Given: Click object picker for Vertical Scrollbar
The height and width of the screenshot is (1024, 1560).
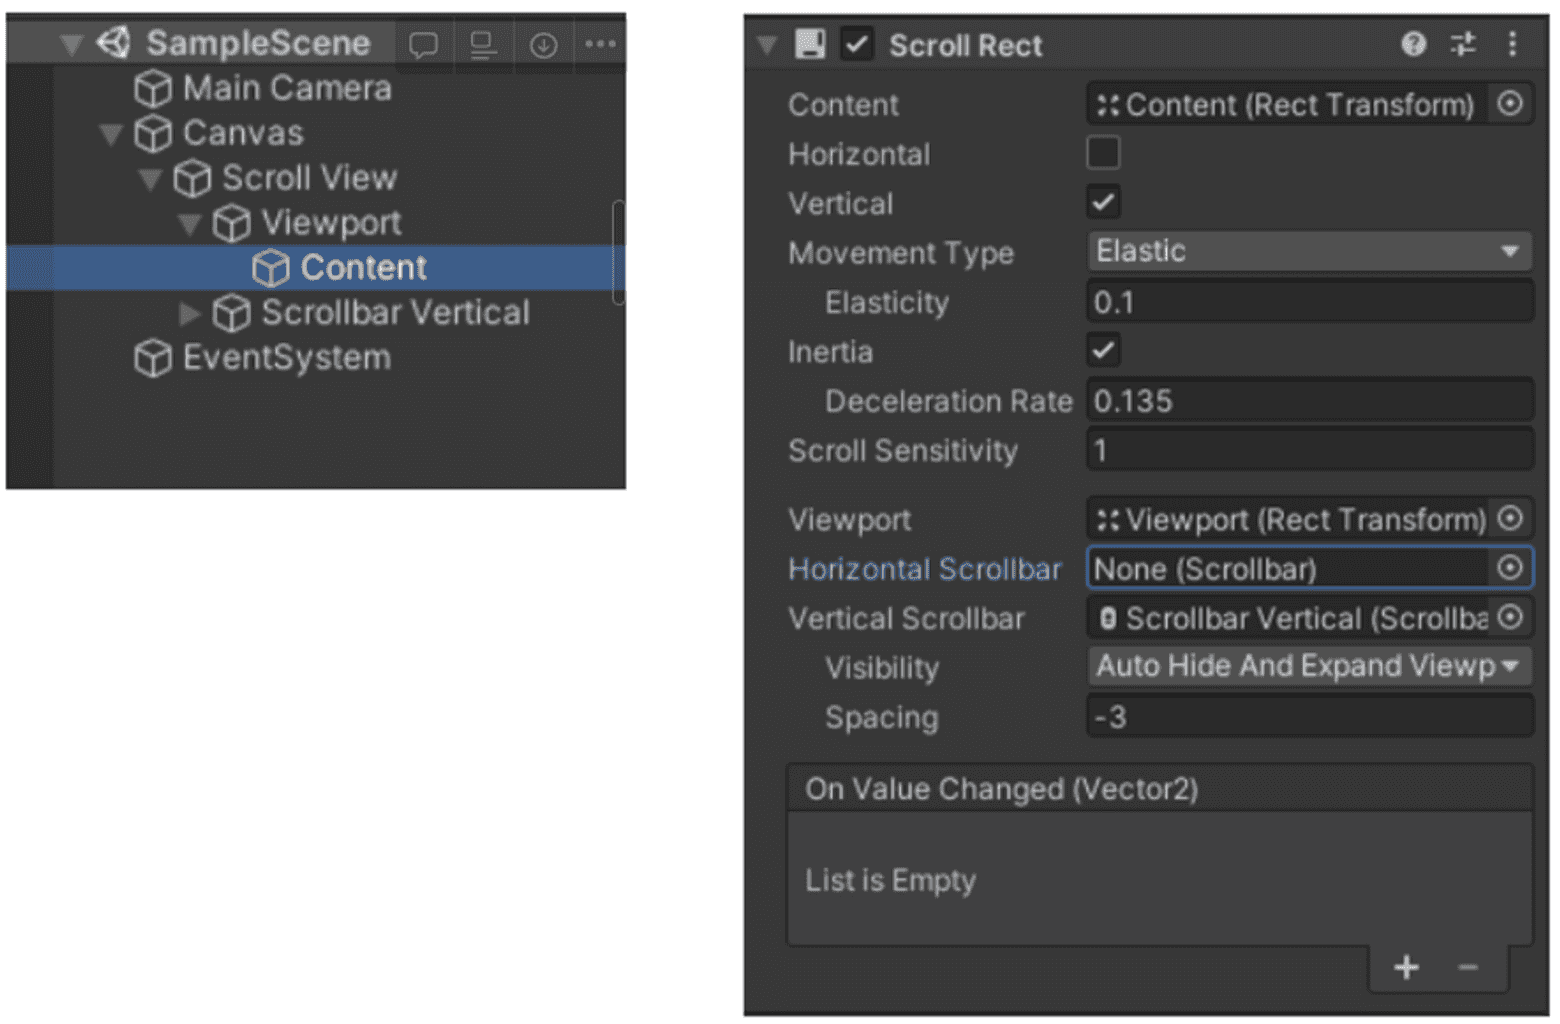Looking at the screenshot, I should 1510,618.
